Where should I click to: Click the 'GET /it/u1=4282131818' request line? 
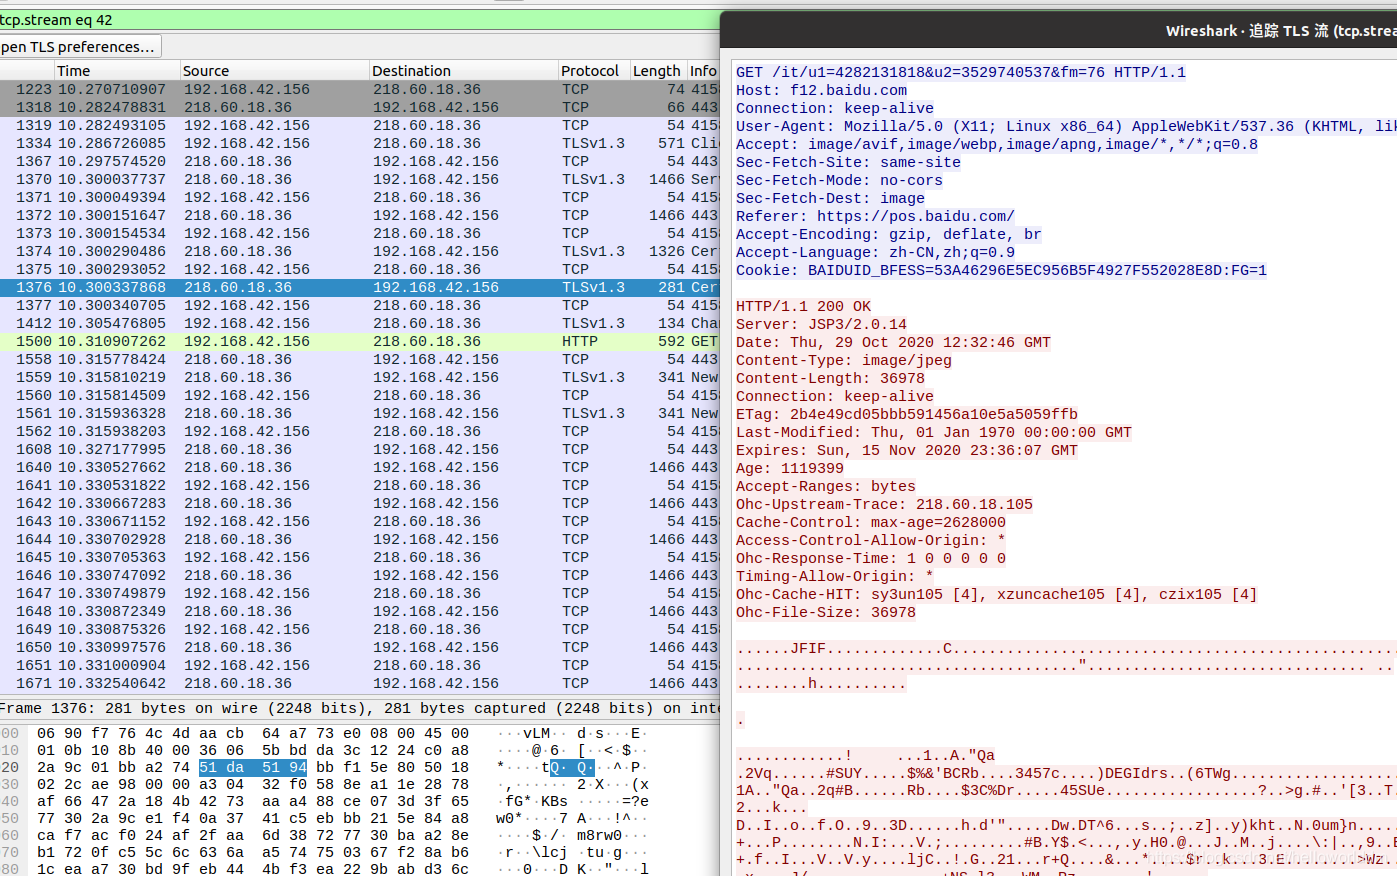(961, 72)
